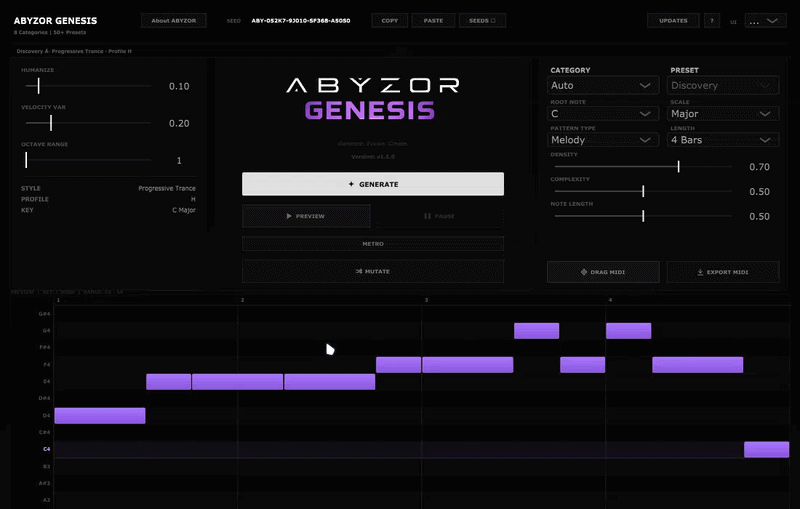Click the HUMANIZE slider handle
This screenshot has width=800, height=509.
pyautogui.click(x=38, y=86)
